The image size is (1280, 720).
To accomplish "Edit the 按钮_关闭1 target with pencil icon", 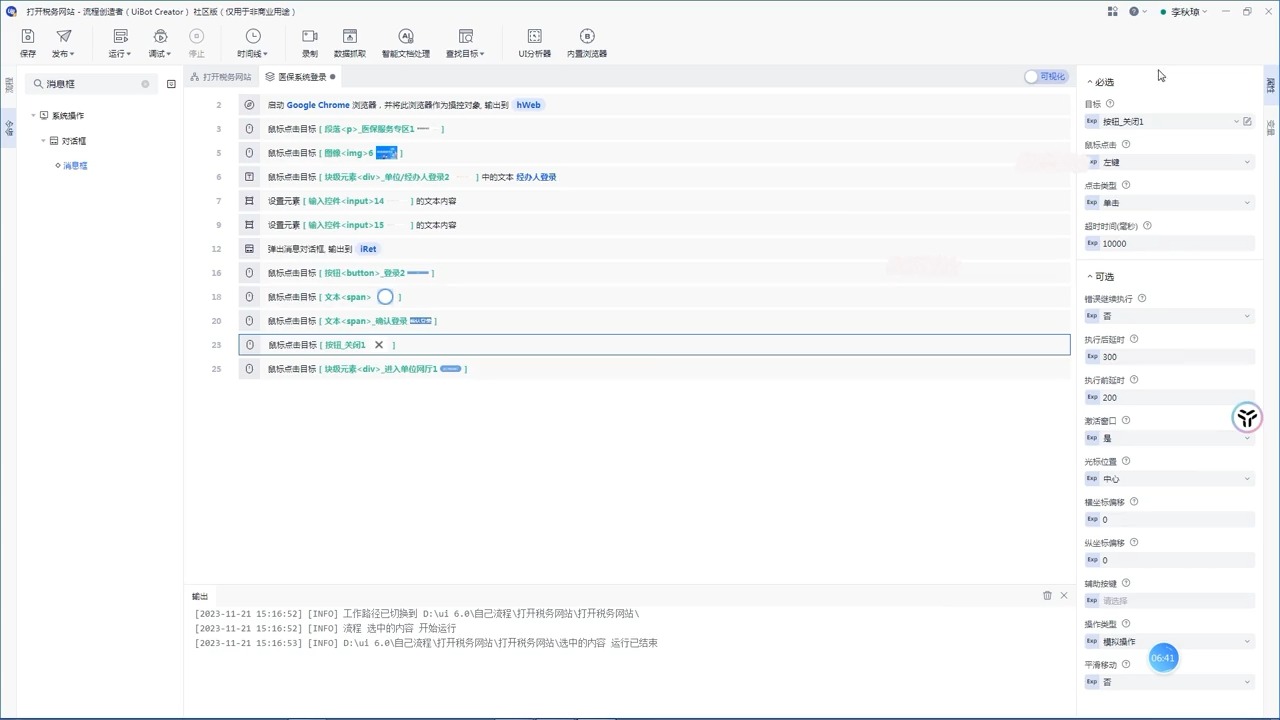I will [x=1247, y=121].
